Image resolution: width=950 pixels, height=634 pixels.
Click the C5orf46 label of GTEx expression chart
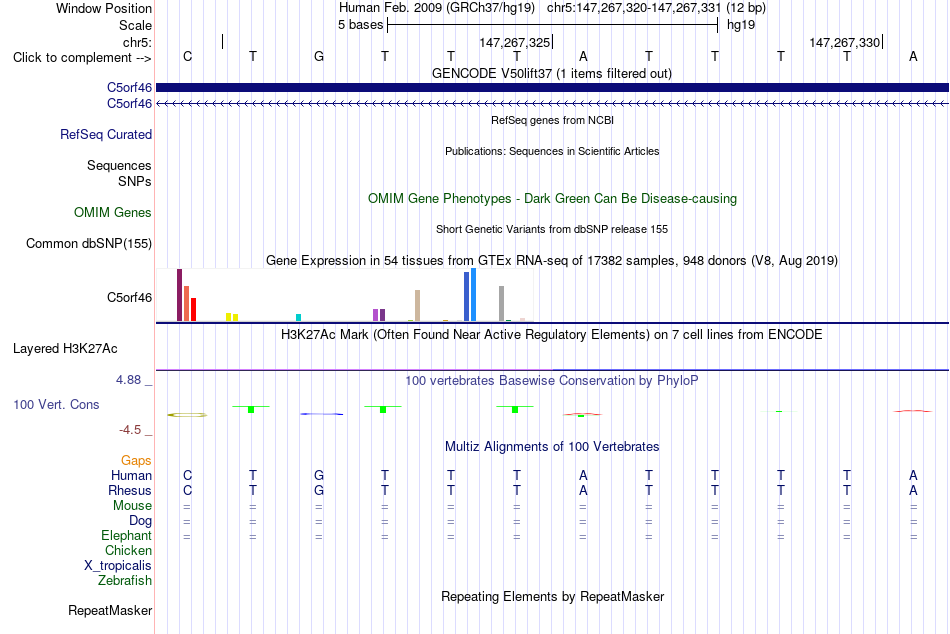tap(129, 298)
